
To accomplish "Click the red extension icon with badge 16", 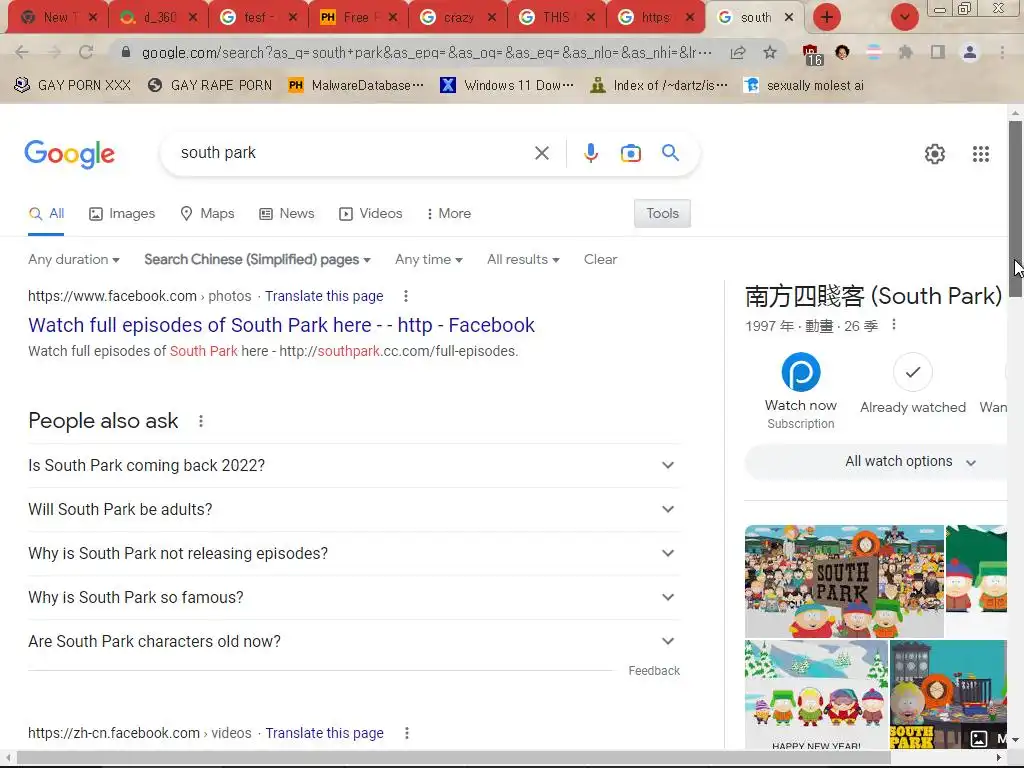I will click(812, 54).
